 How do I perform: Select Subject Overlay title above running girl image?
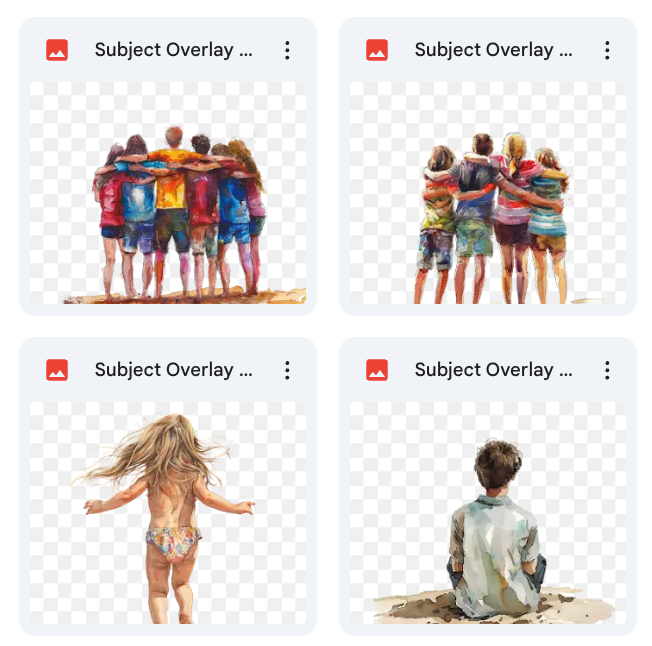point(173,370)
